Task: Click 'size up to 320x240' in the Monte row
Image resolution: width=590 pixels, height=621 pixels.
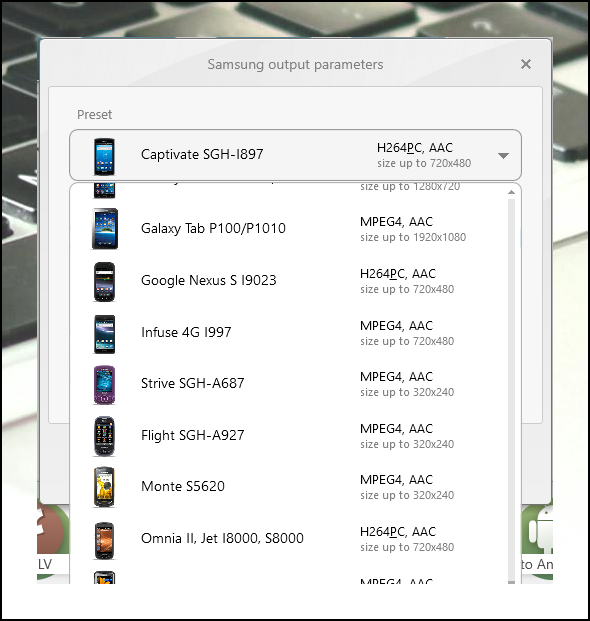Action: pyautogui.click(x=407, y=495)
